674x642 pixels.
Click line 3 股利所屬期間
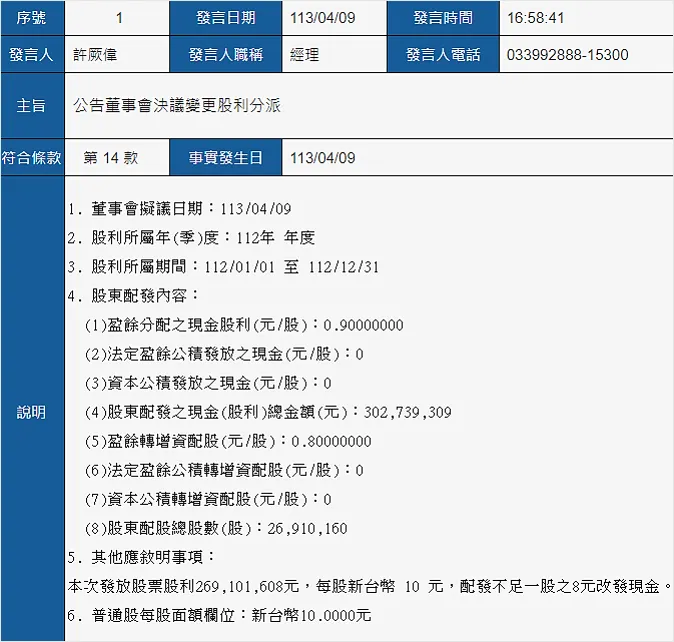pos(223,267)
